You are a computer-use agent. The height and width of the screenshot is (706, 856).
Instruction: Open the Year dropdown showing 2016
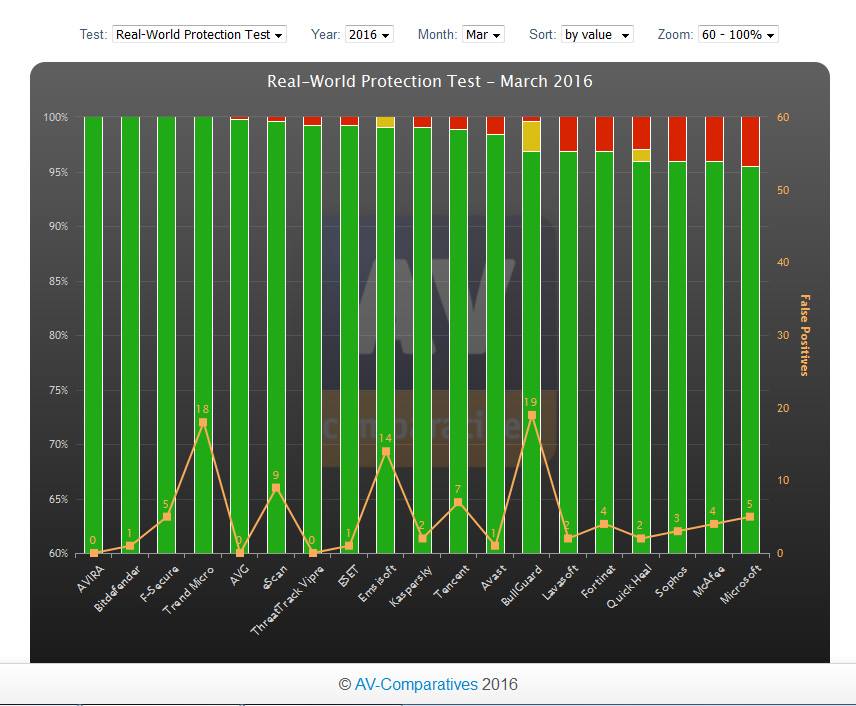point(369,34)
